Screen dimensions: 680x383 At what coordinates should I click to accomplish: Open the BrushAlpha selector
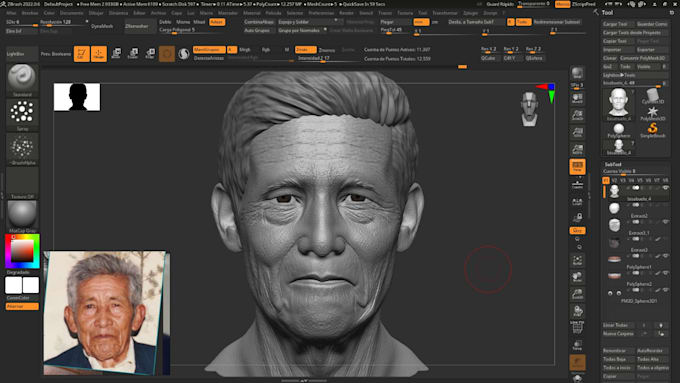pyautogui.click(x=22, y=149)
